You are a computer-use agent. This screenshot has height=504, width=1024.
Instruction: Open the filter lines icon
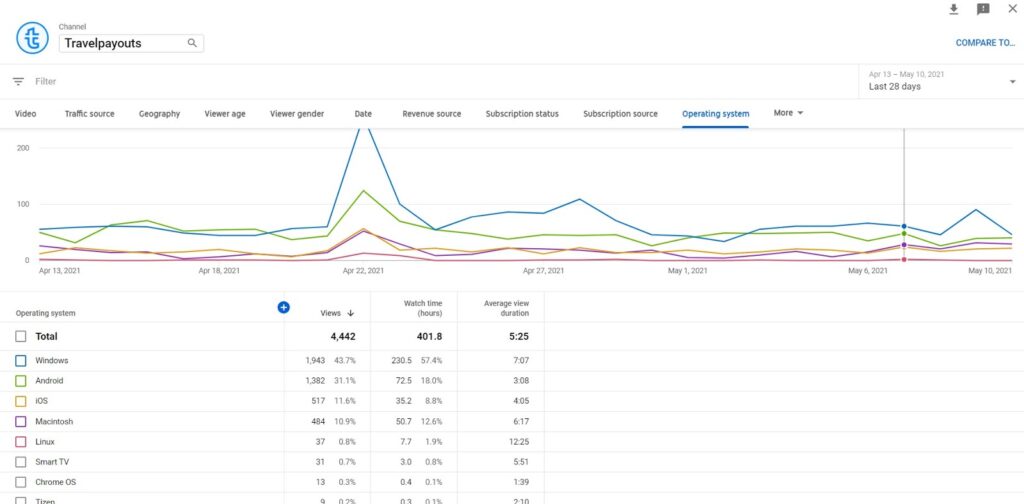click(18, 81)
